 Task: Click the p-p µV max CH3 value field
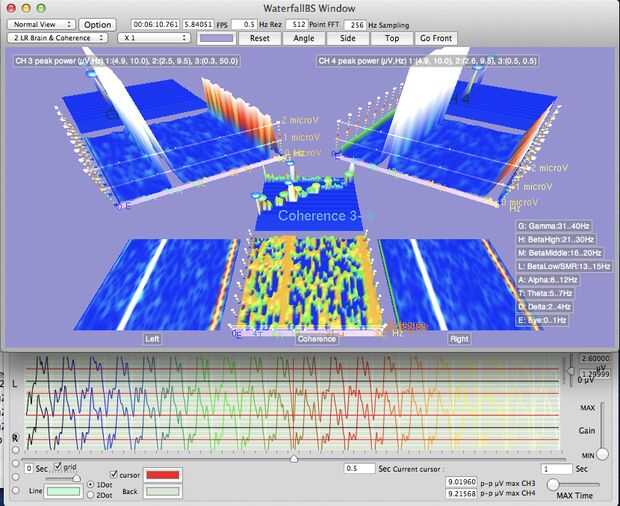point(461,482)
